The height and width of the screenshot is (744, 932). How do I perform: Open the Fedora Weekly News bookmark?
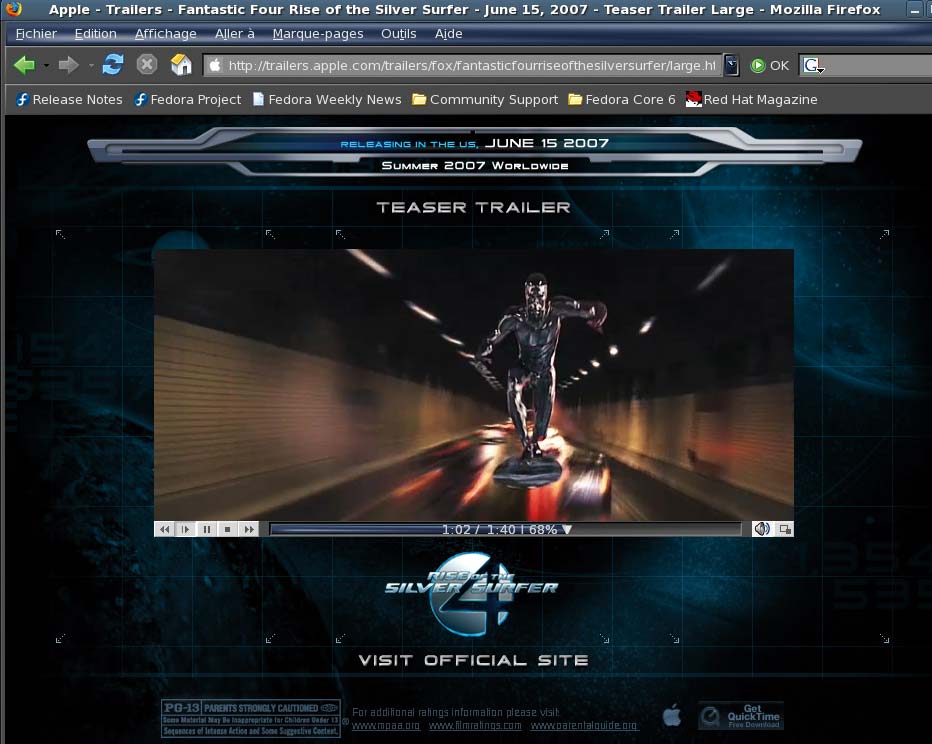click(x=327, y=99)
